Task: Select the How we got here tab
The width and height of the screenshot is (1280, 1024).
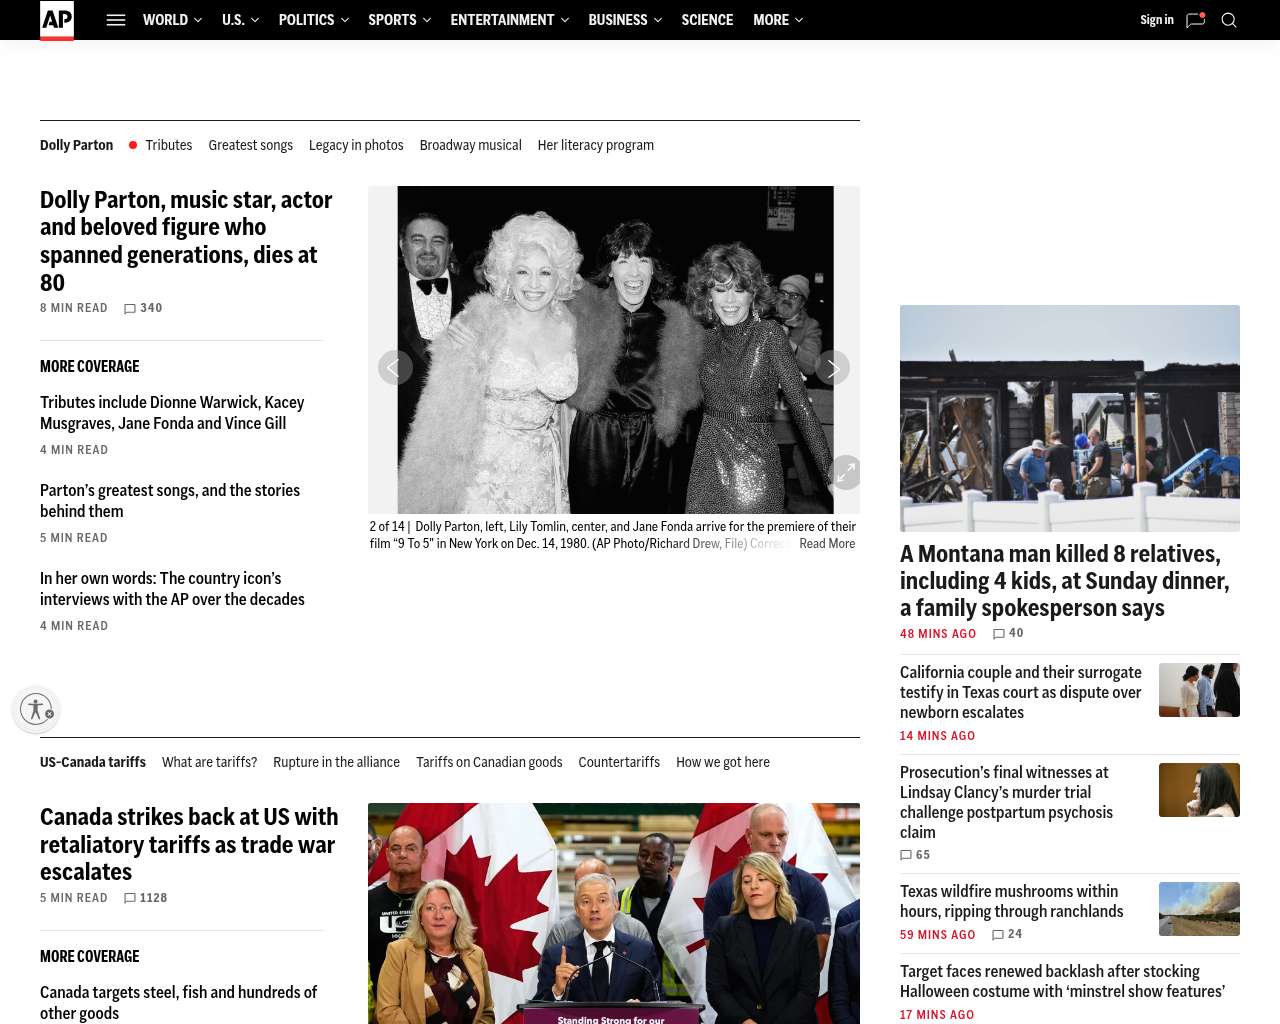Action: click(x=723, y=762)
